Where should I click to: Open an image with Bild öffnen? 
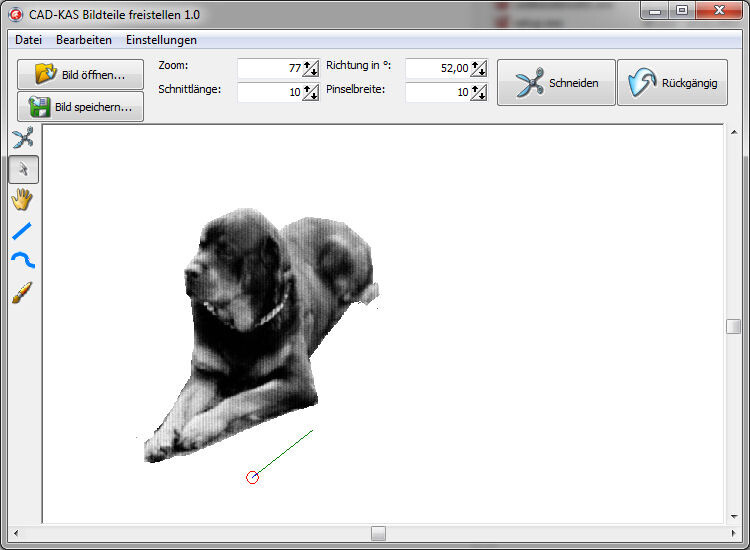point(80,75)
